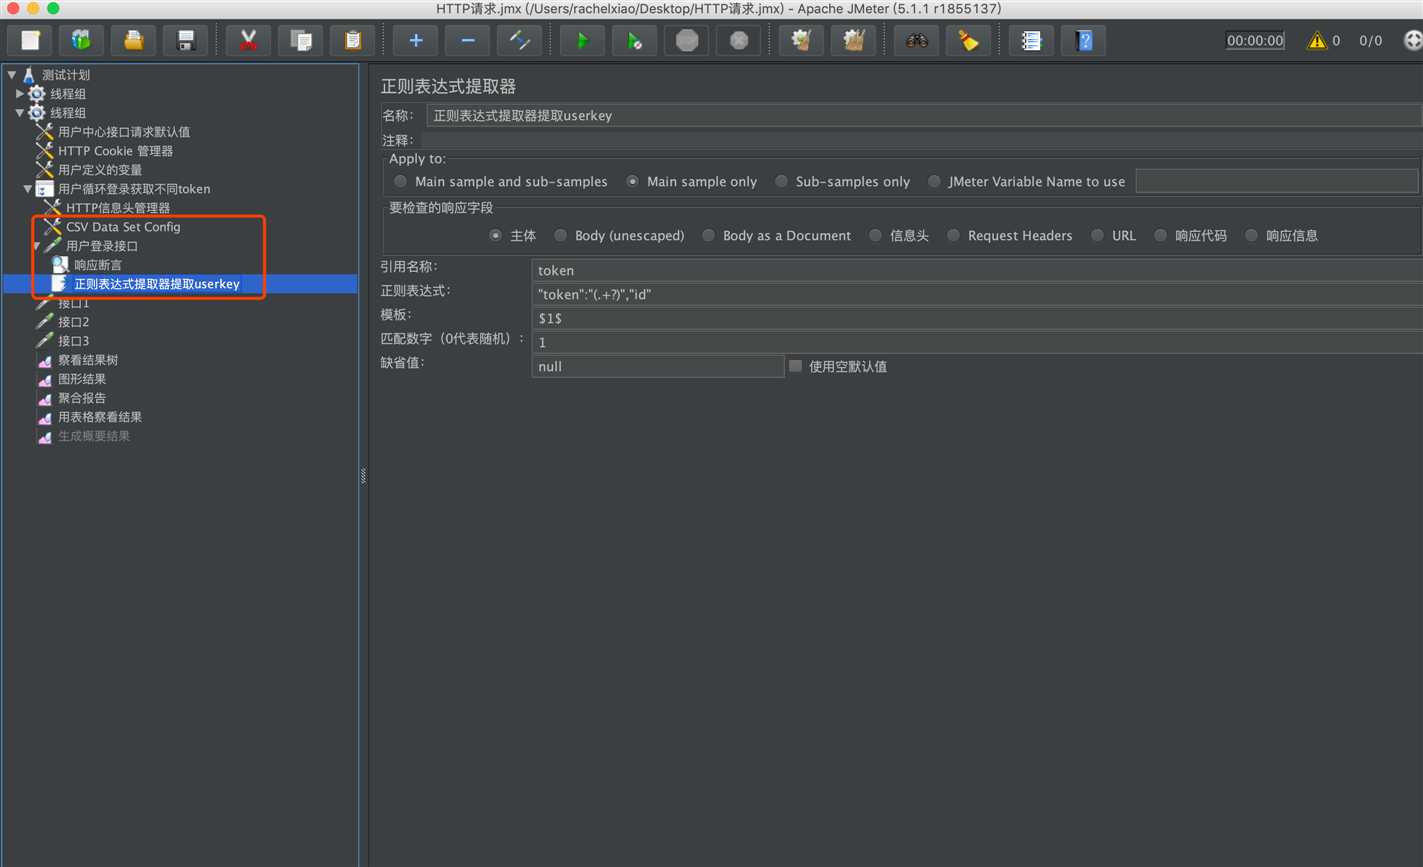Open 聚合报告 listener
The image size is (1423, 867).
tap(82, 397)
